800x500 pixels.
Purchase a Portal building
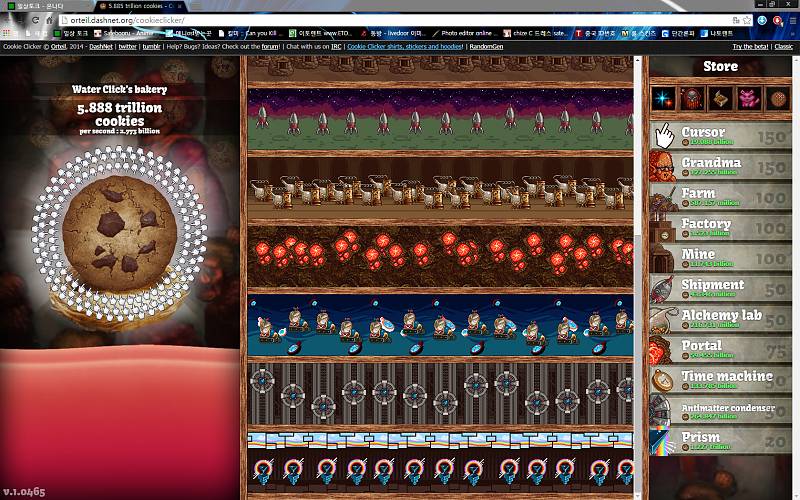(720, 350)
